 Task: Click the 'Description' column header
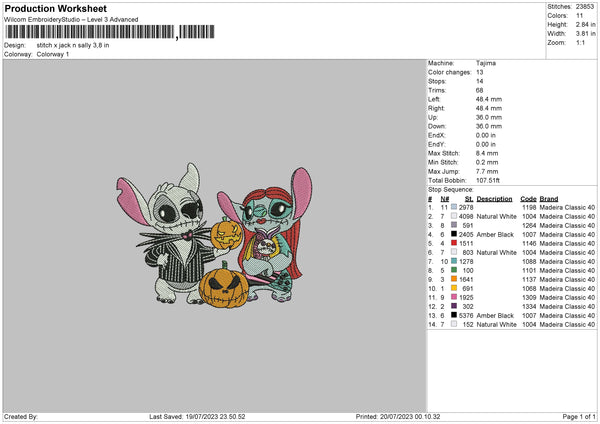tap(494, 199)
